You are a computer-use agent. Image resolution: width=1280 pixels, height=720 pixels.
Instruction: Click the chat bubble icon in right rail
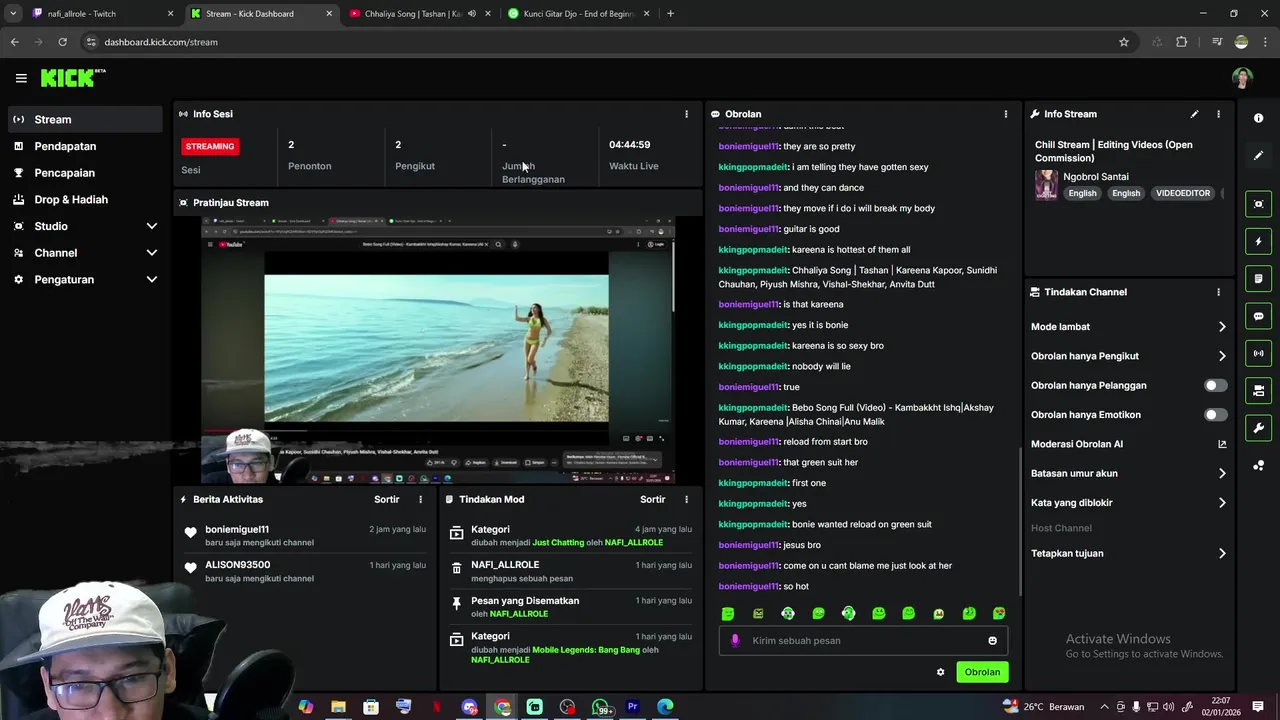pos(1258,316)
